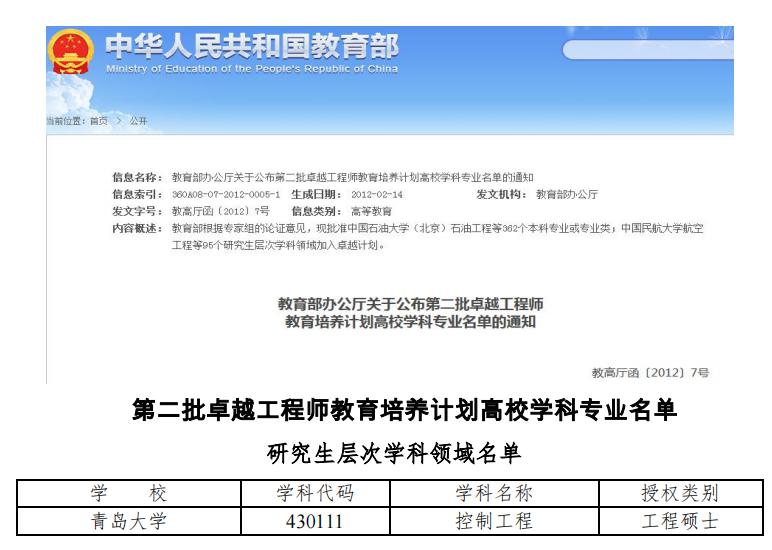The image size is (772, 550).
Task: Select issuing agency 教育部办公厅
Action: click(x=567, y=194)
